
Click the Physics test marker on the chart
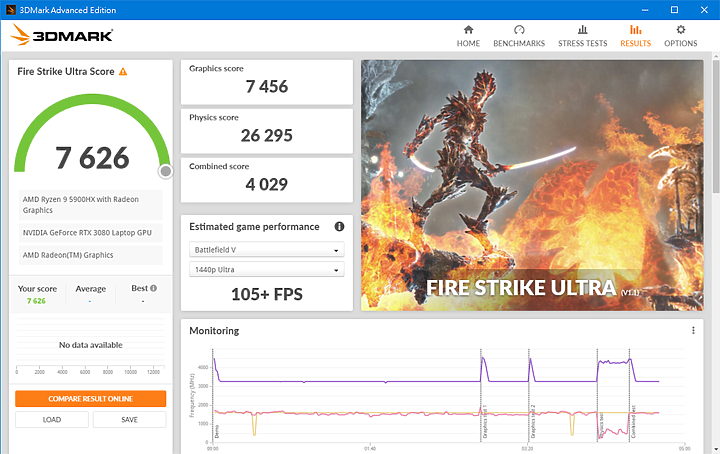601,426
